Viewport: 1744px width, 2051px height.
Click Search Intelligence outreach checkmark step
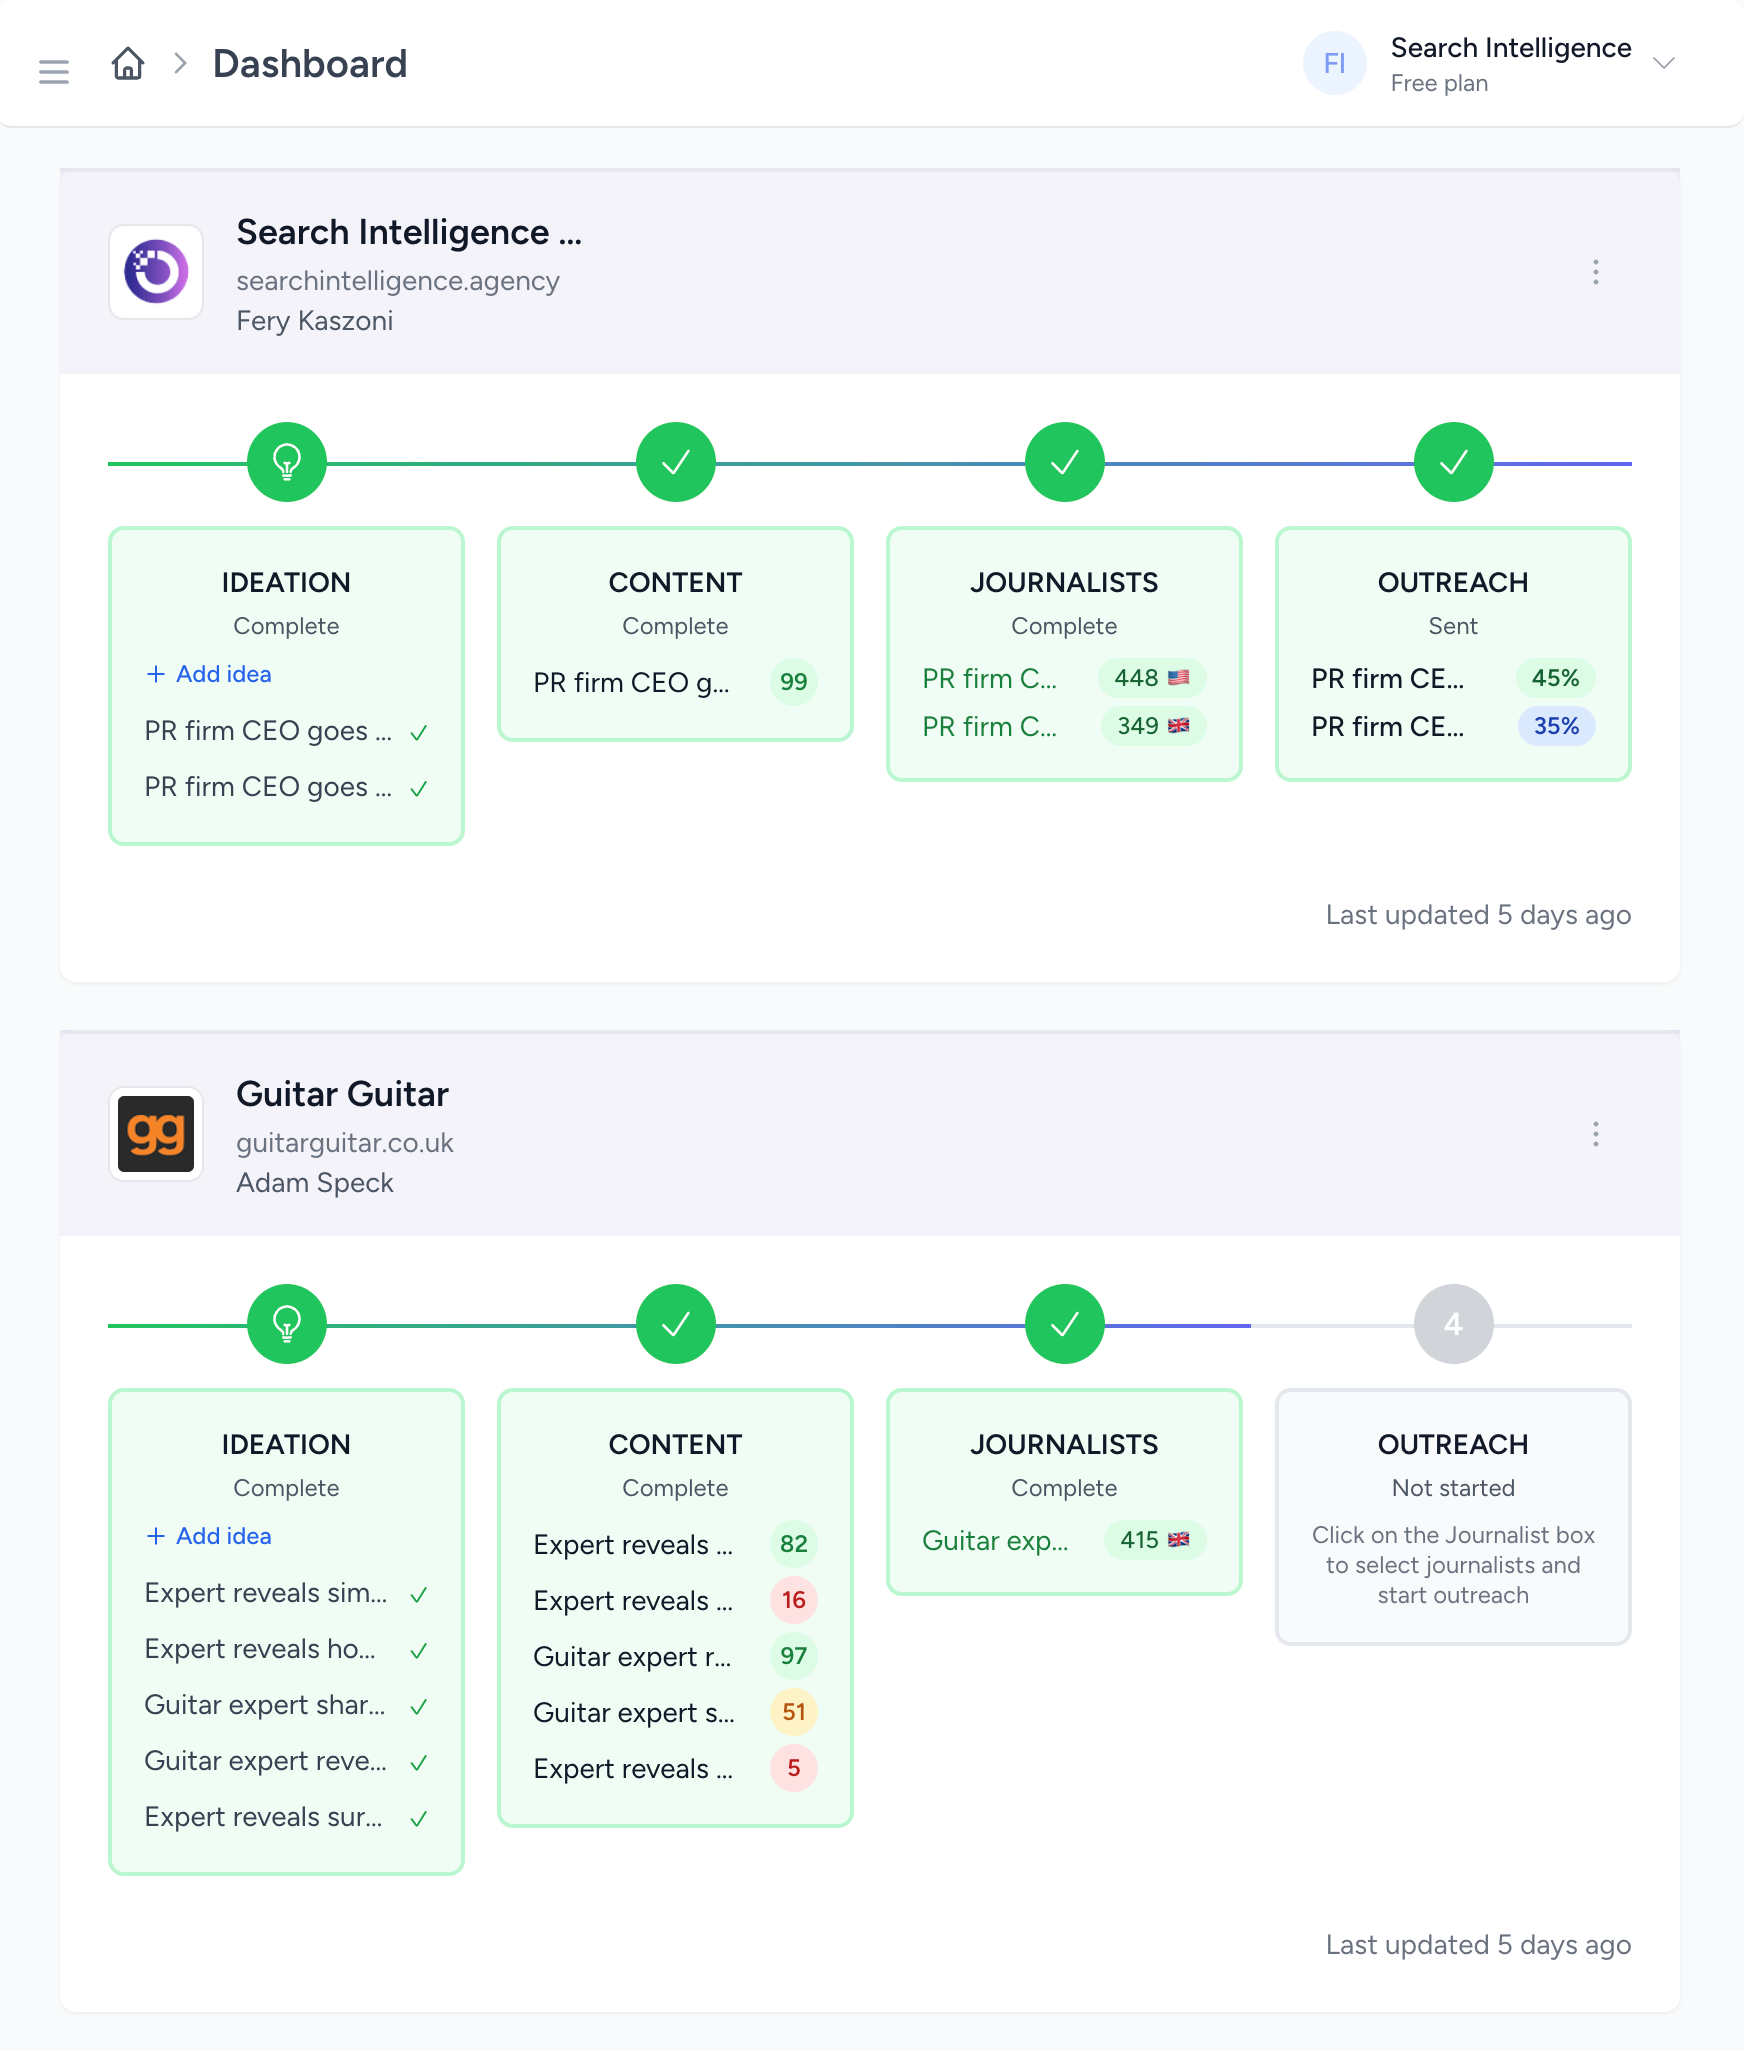click(1453, 462)
